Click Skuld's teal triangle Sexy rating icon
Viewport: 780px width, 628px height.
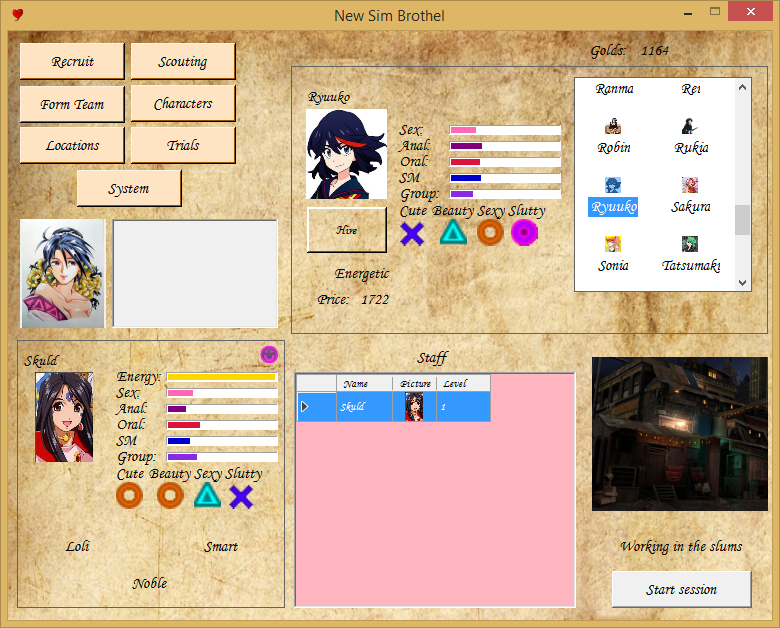pyautogui.click(x=207, y=495)
